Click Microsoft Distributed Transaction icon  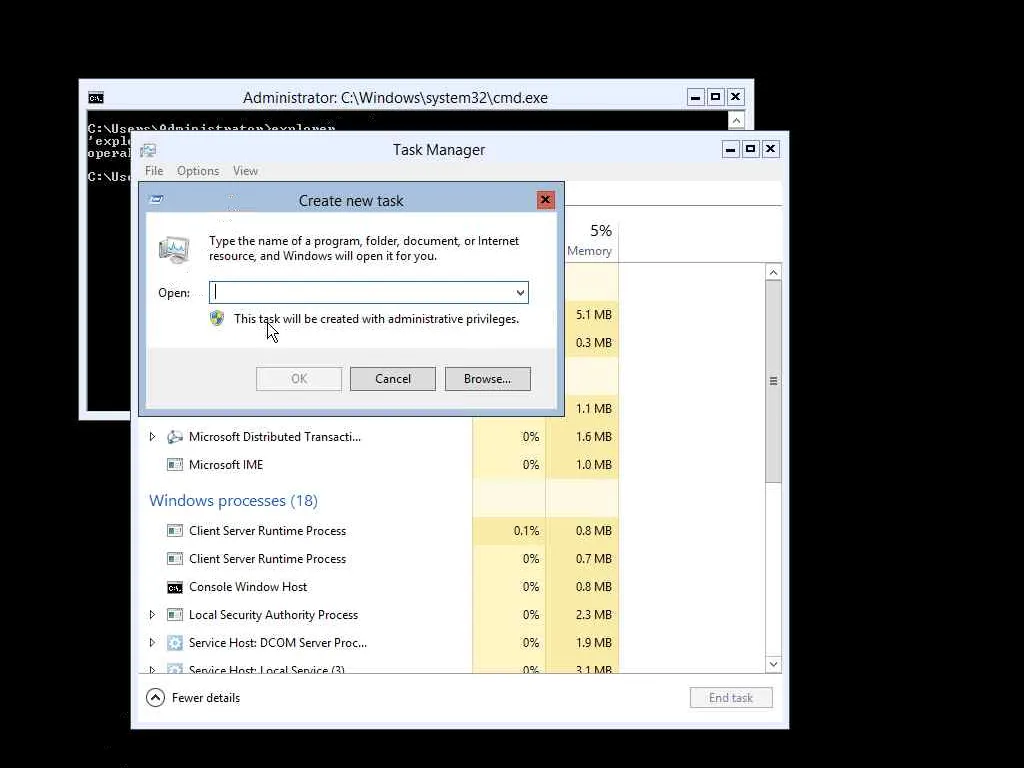(174, 437)
